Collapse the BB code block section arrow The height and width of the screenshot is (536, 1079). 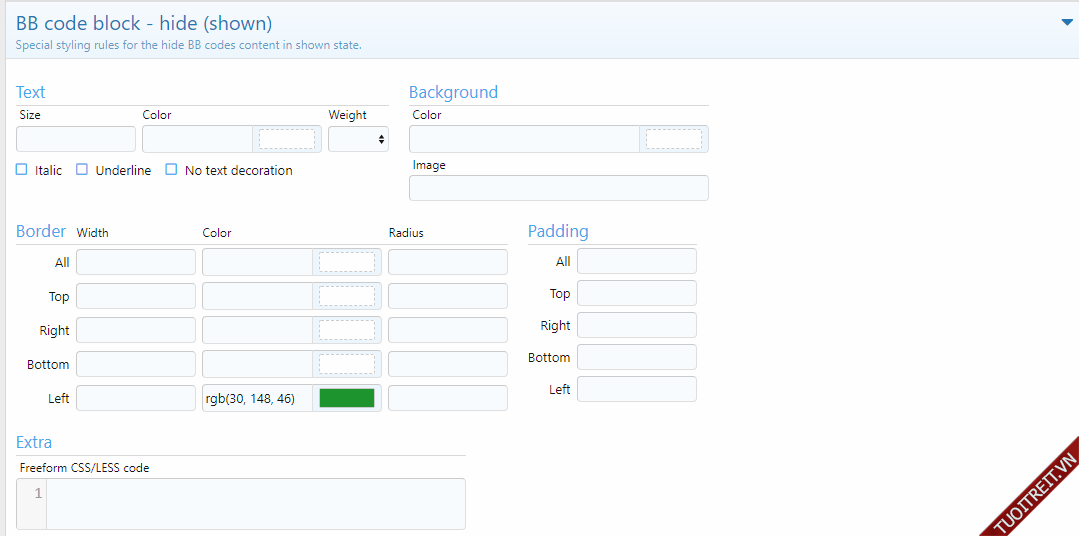pos(1066,23)
